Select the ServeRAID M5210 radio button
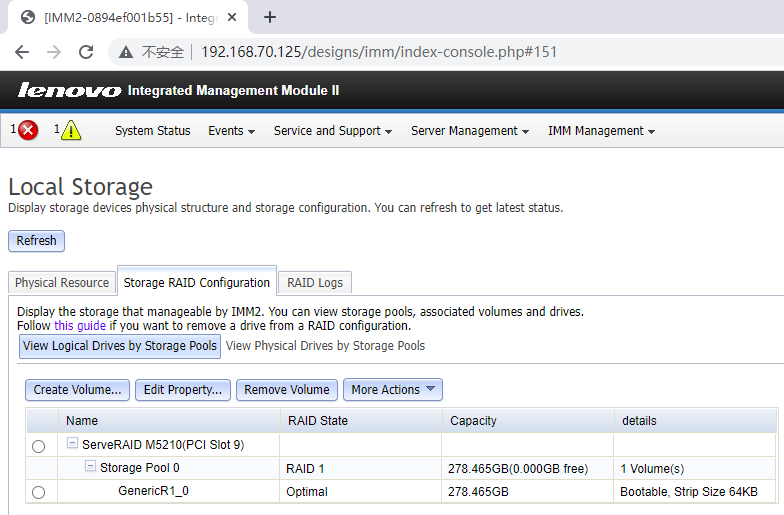The width and height of the screenshot is (784, 515). [38, 446]
